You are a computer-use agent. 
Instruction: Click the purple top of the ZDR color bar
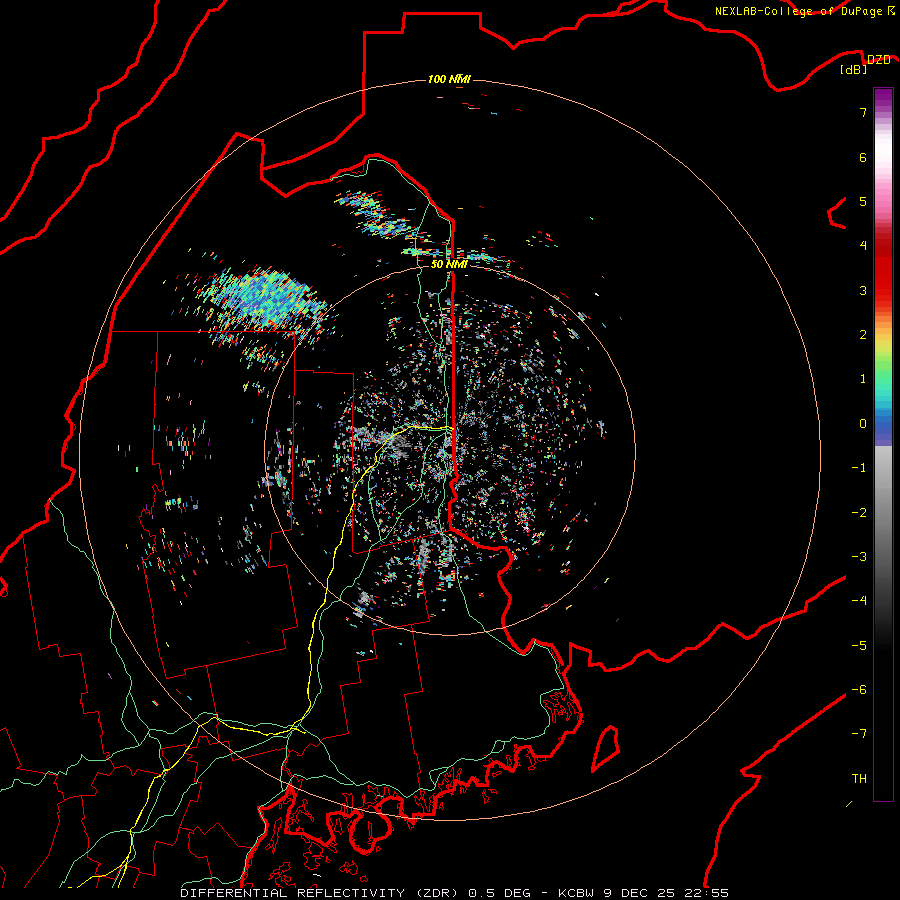(x=883, y=98)
